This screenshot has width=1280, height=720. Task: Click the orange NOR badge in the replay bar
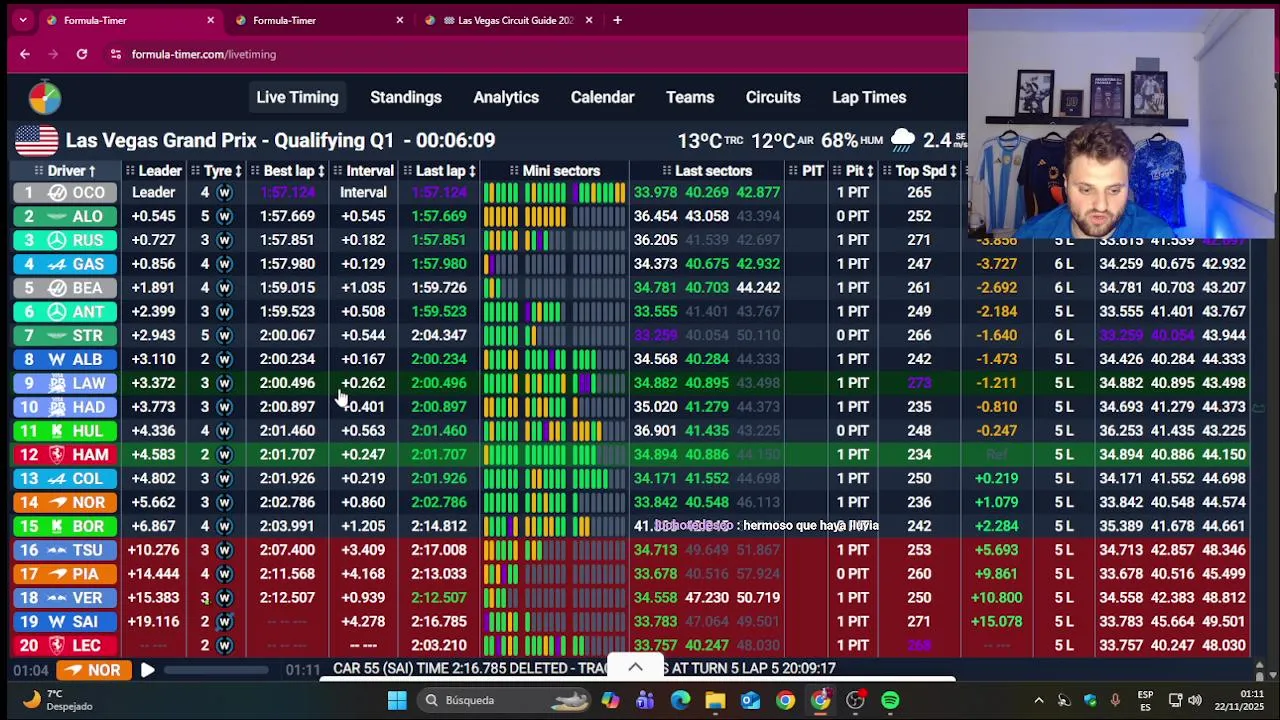point(93,670)
